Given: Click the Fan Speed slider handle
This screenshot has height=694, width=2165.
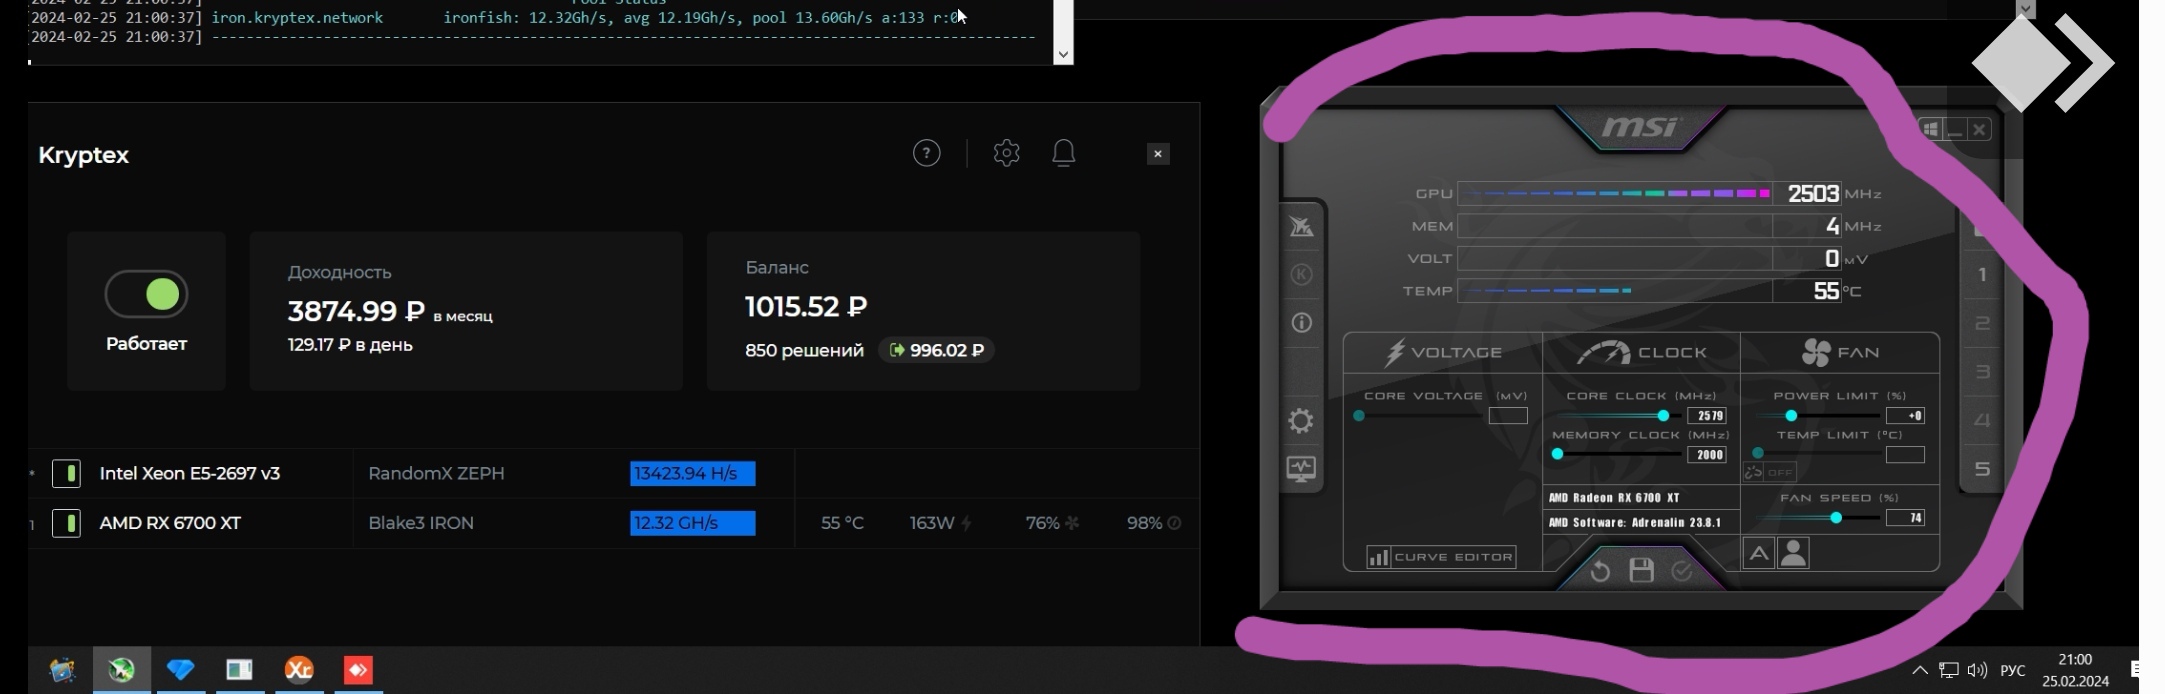Looking at the screenshot, I should pyautogui.click(x=1836, y=518).
